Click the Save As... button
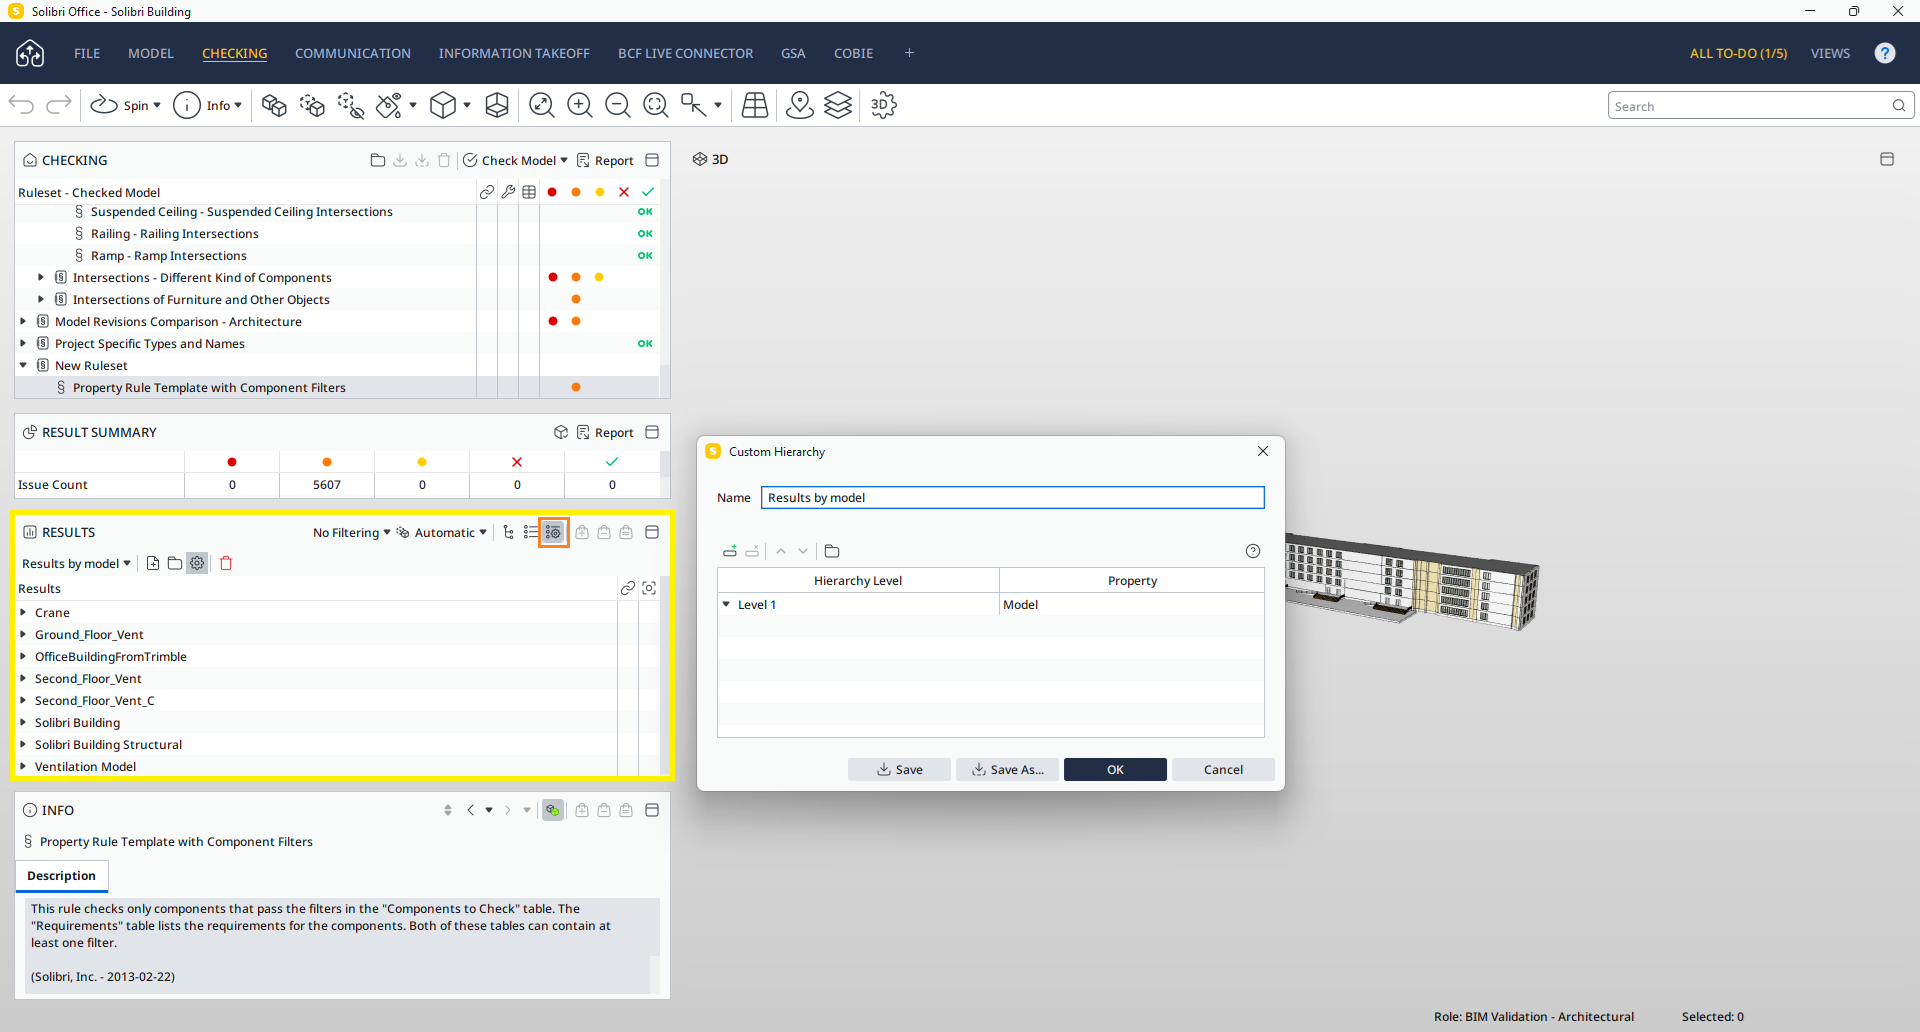 (1007, 769)
